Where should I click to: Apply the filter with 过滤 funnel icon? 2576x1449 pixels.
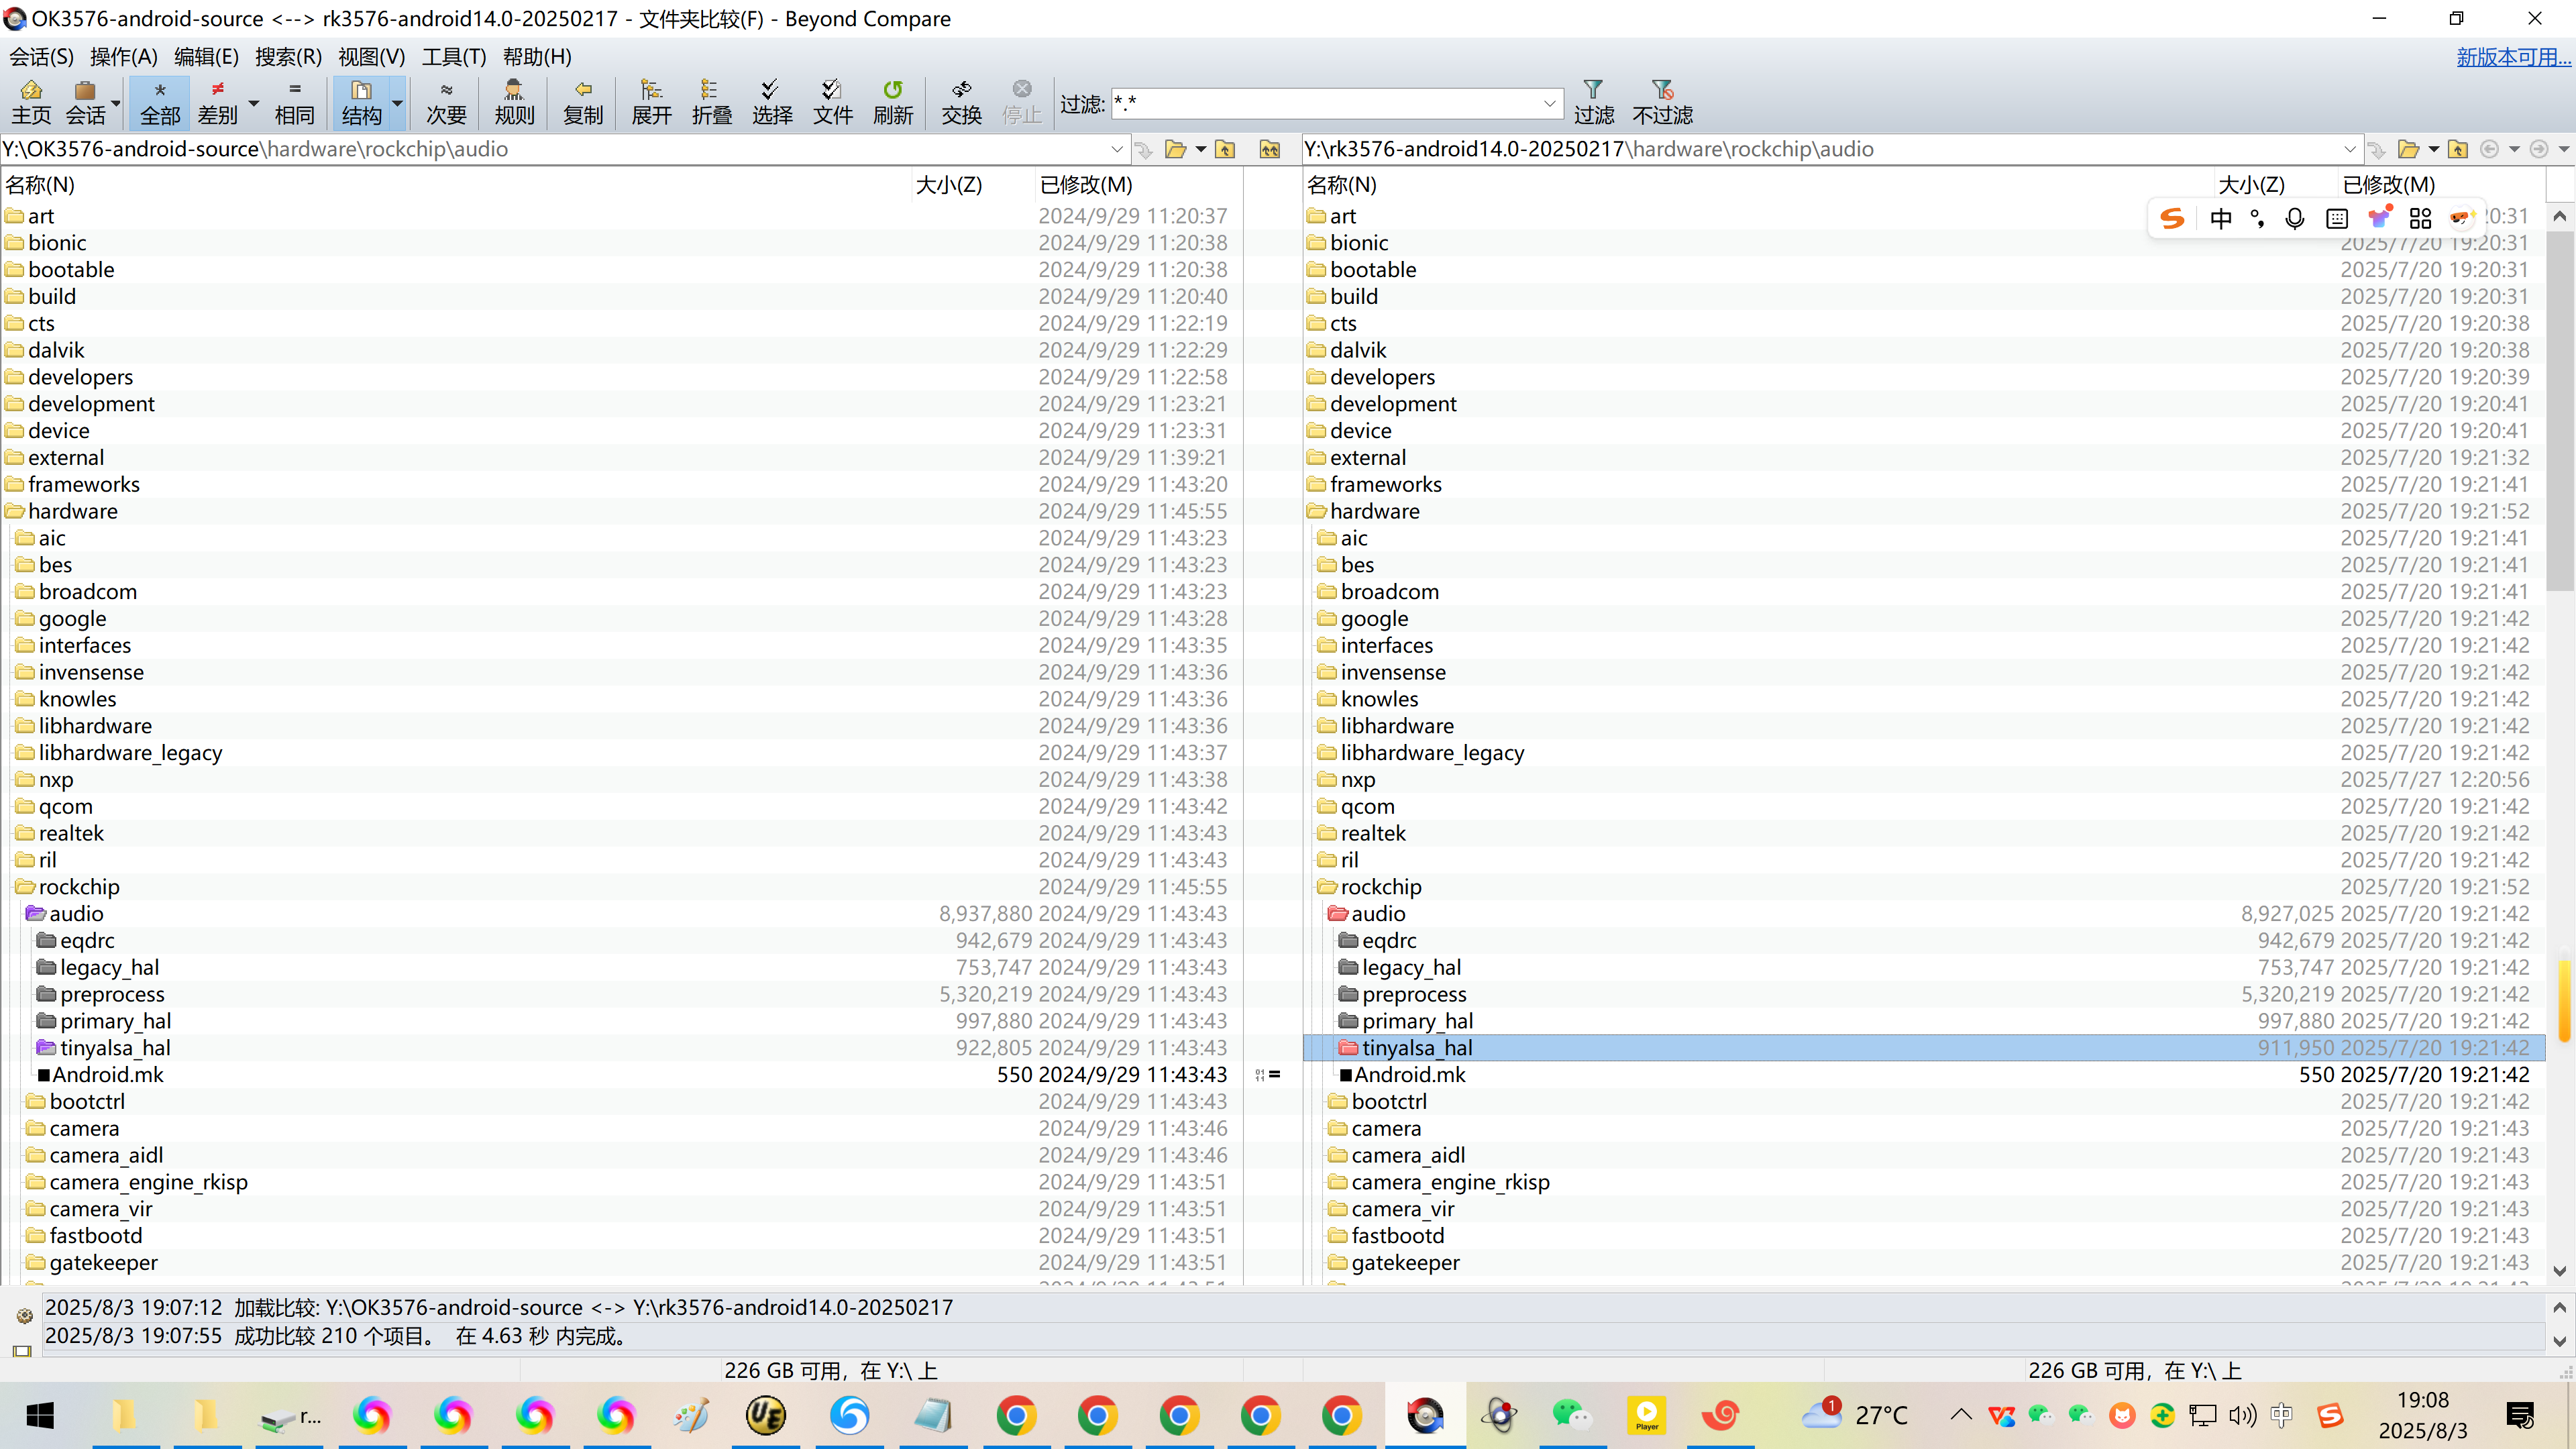1594,103
